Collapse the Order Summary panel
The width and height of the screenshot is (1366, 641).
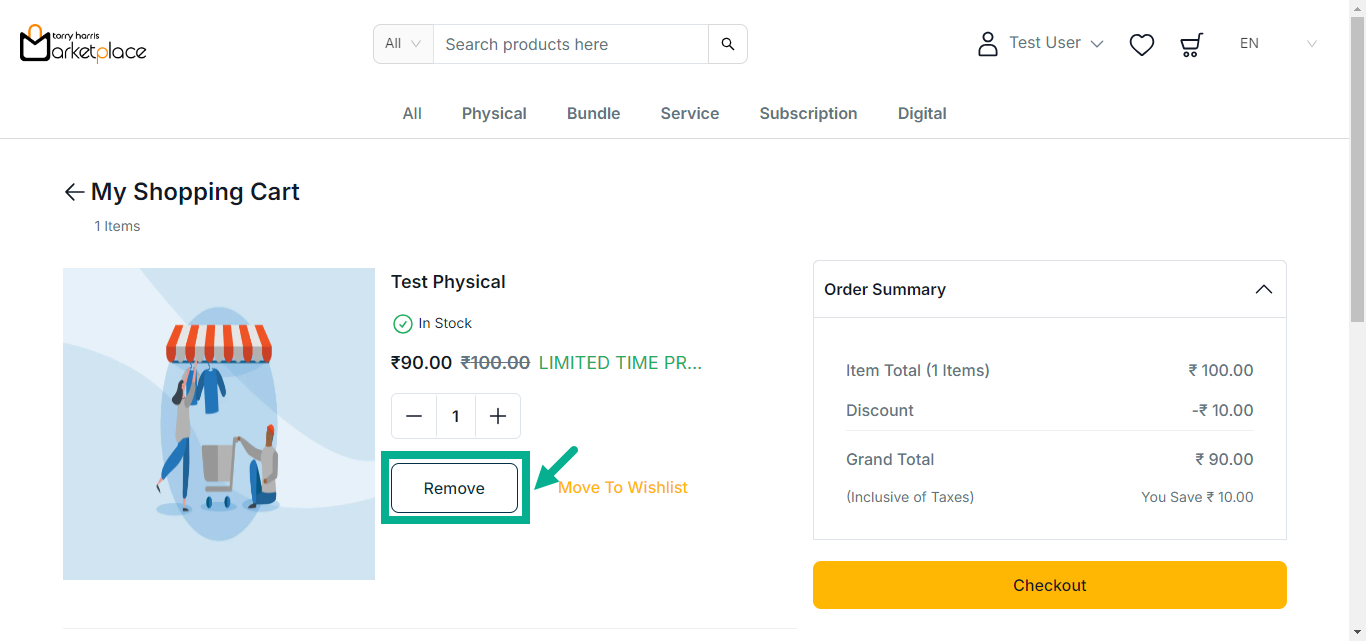pos(1264,289)
